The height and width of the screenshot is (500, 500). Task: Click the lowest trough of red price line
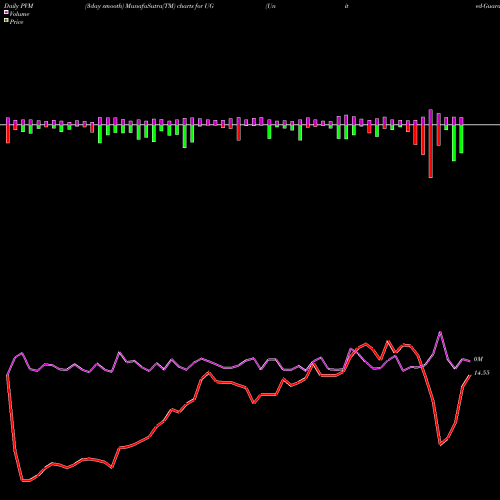coord(26,481)
